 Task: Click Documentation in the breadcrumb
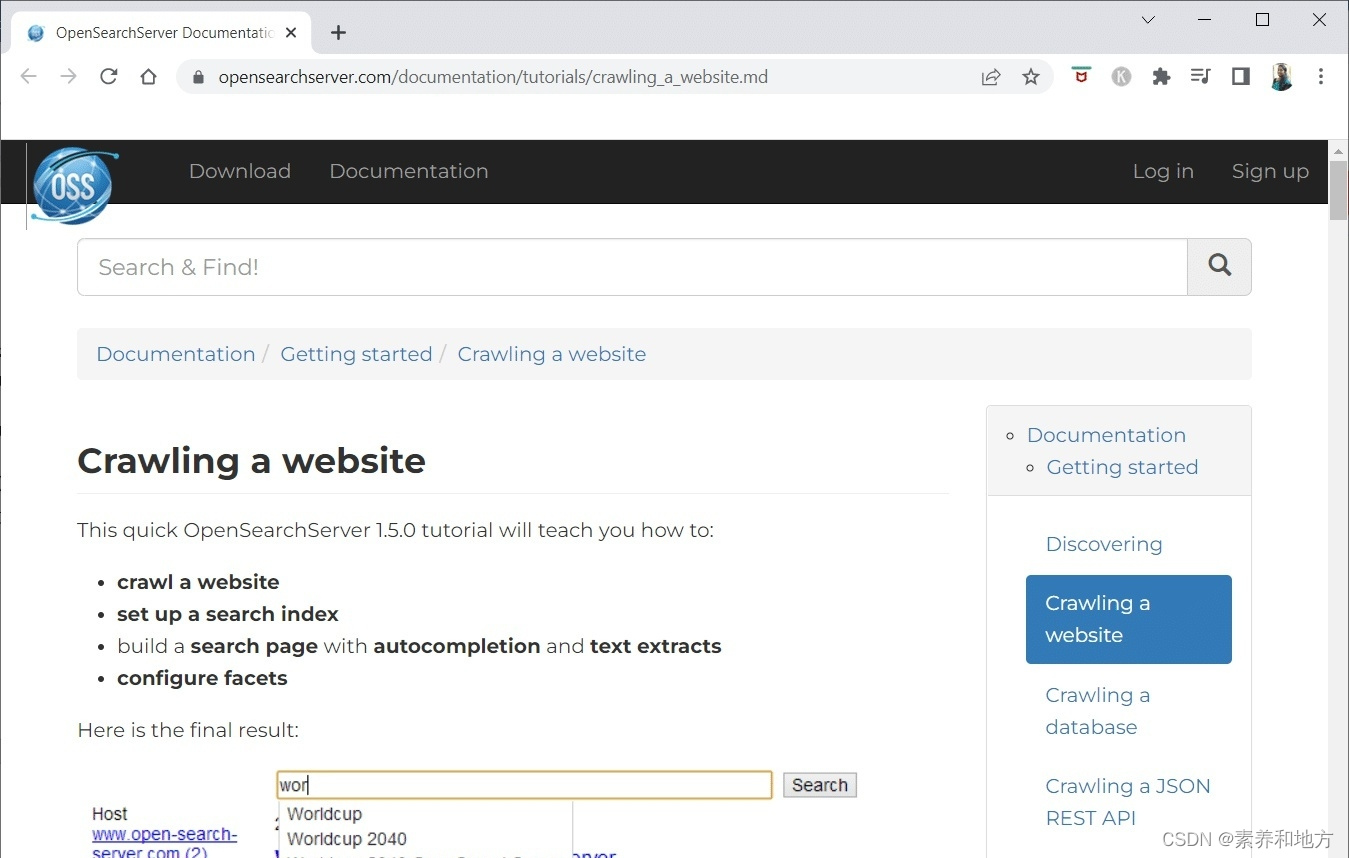(x=176, y=354)
